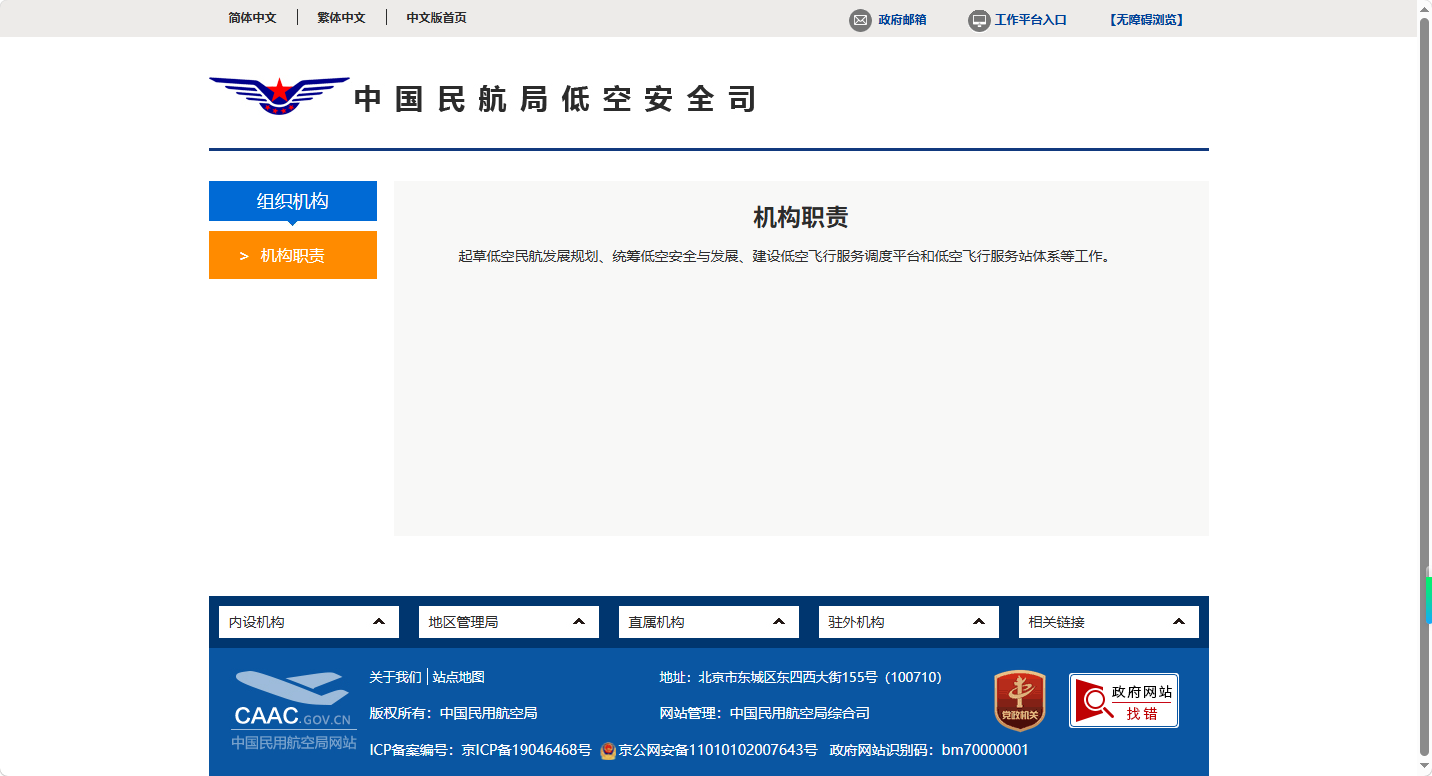Viewport: 1432px width, 776px height.
Task: Click the police shield icon beside 京公网安备
Action: click(x=608, y=750)
